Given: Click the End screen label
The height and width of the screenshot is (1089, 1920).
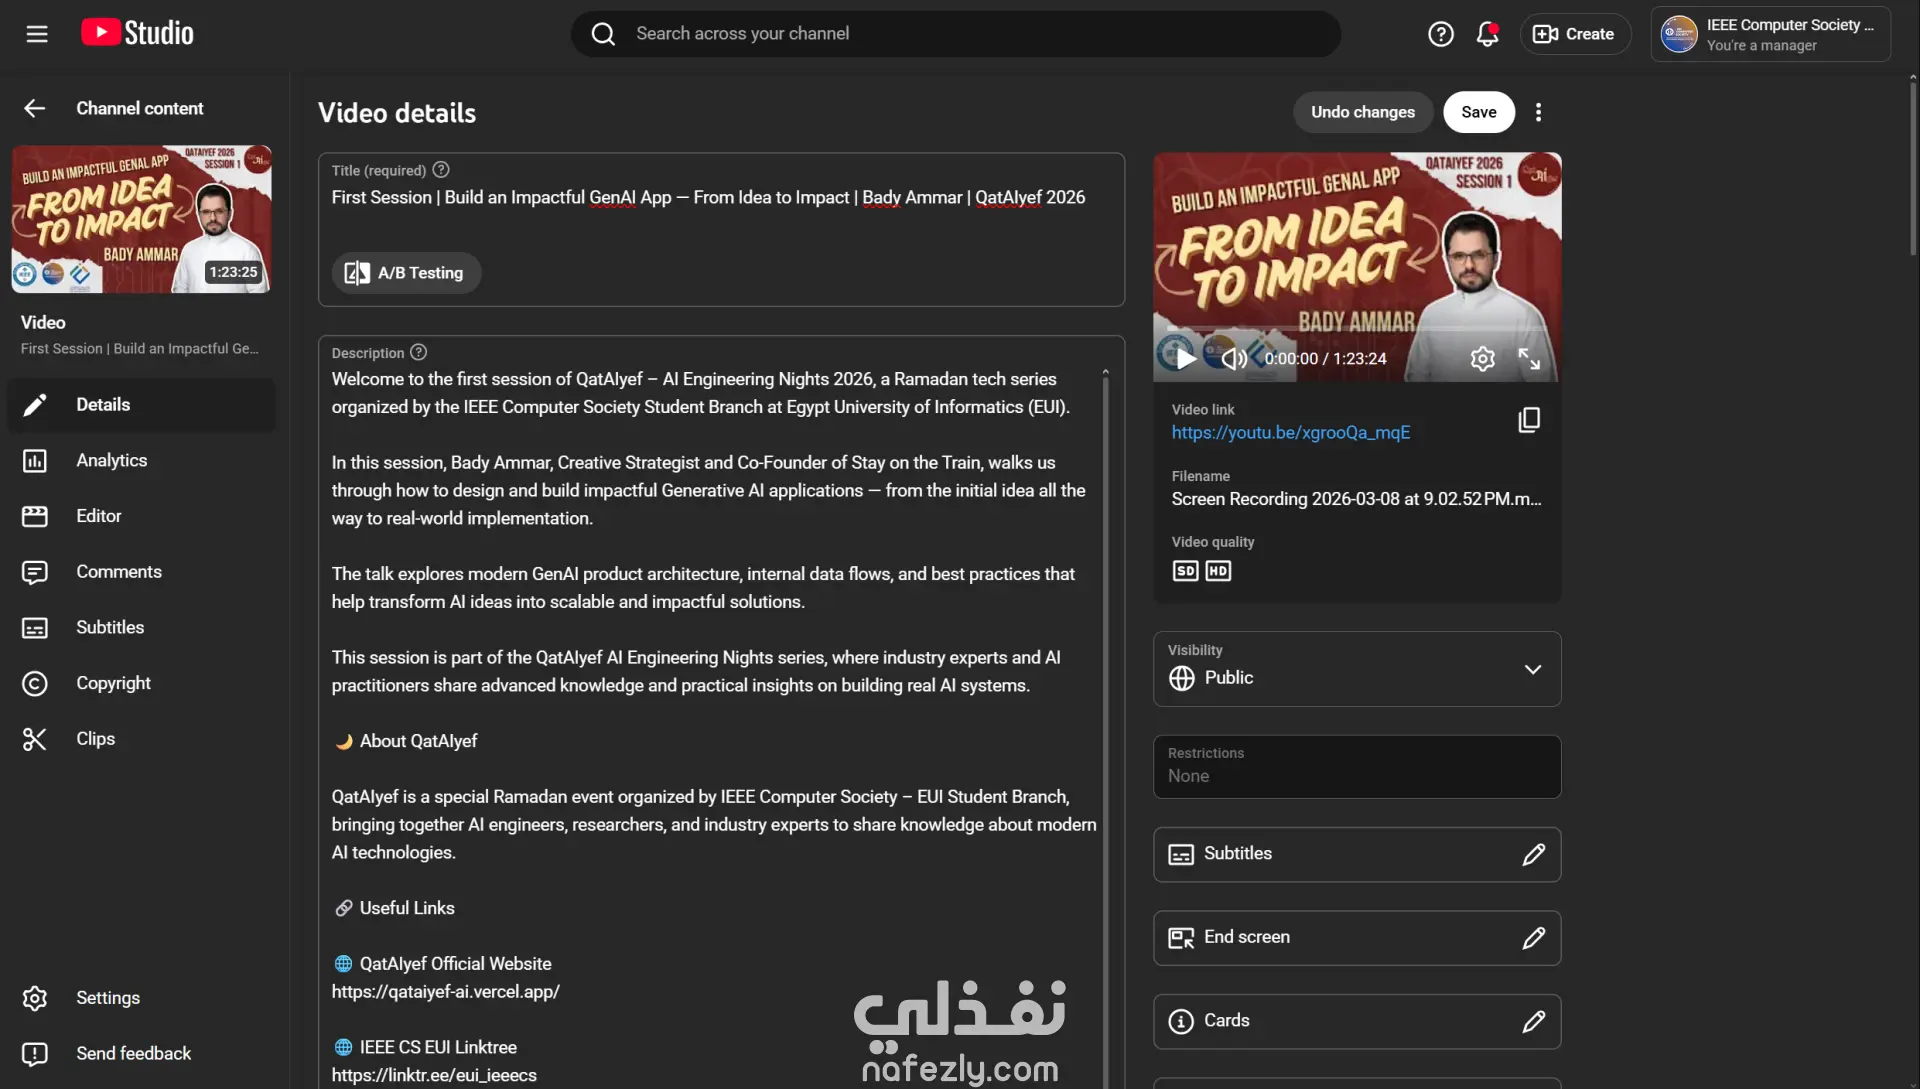Looking at the screenshot, I should [1246, 937].
